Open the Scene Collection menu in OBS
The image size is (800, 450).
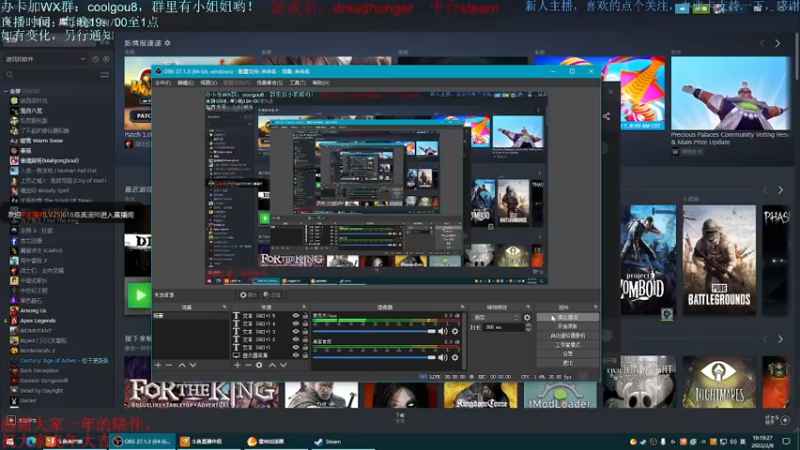pos(269,83)
